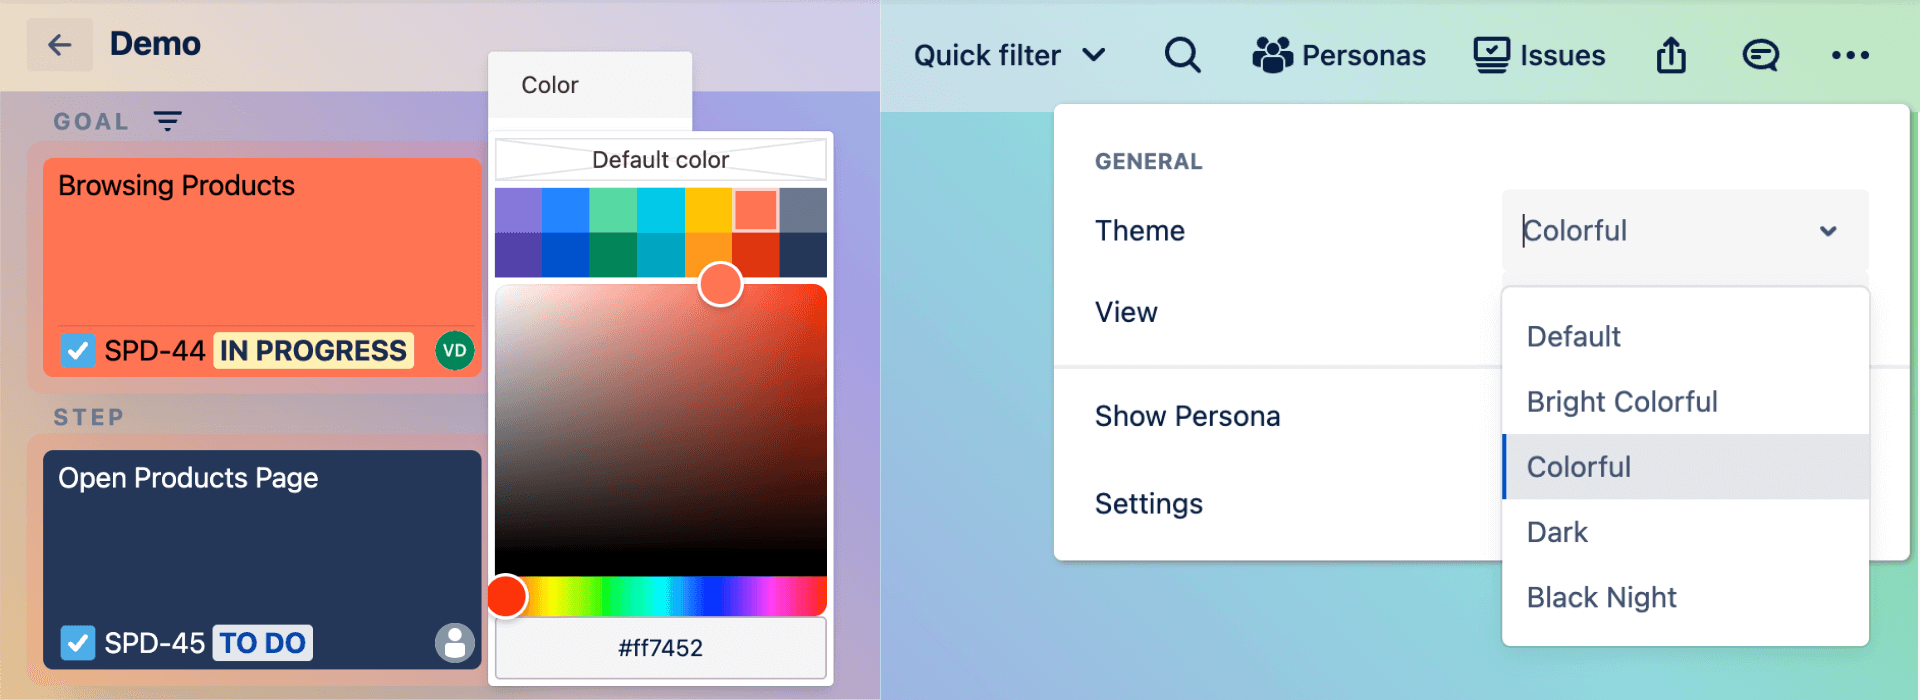The height and width of the screenshot is (700, 1920).
Task: Pick the teal color swatch
Action: [x=660, y=255]
